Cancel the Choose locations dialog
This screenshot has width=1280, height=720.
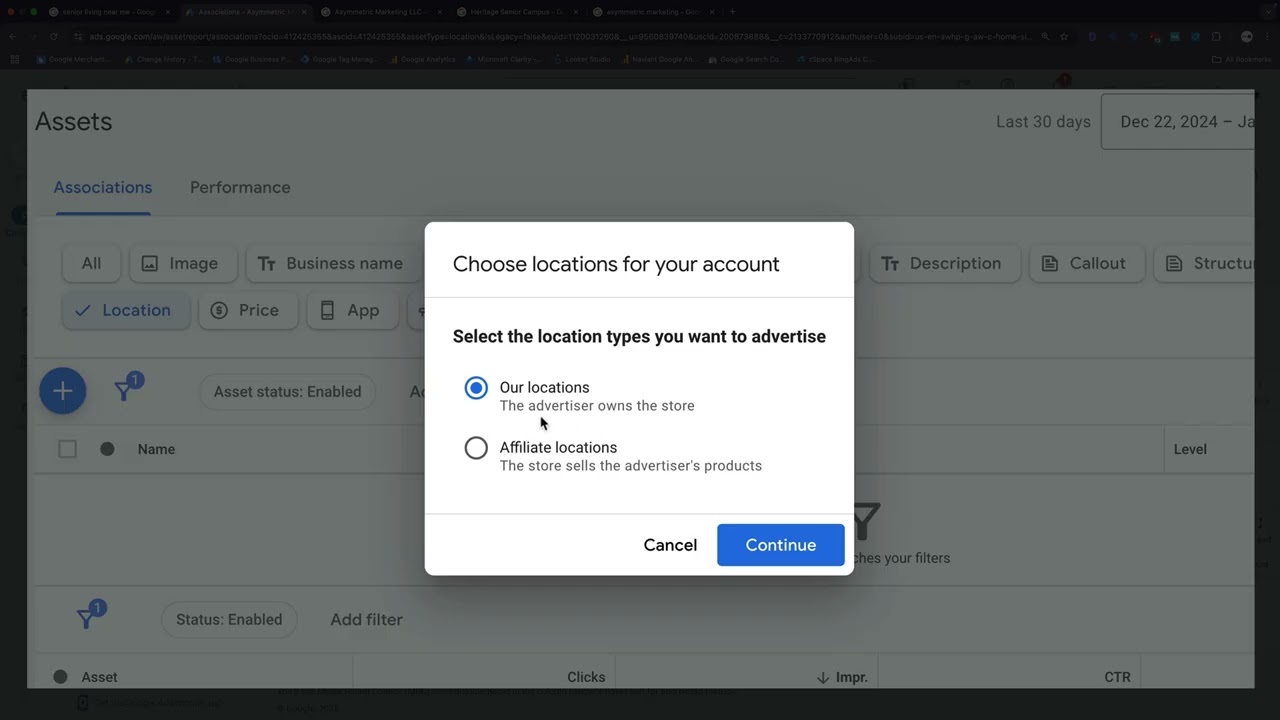pos(670,545)
